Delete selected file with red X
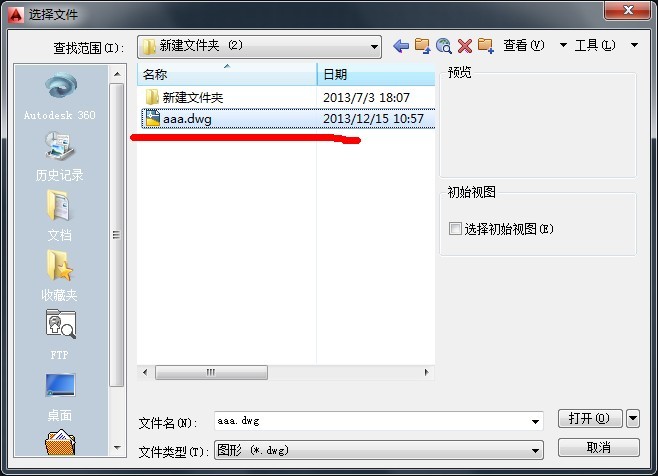The height and width of the screenshot is (476, 658). tap(465, 46)
